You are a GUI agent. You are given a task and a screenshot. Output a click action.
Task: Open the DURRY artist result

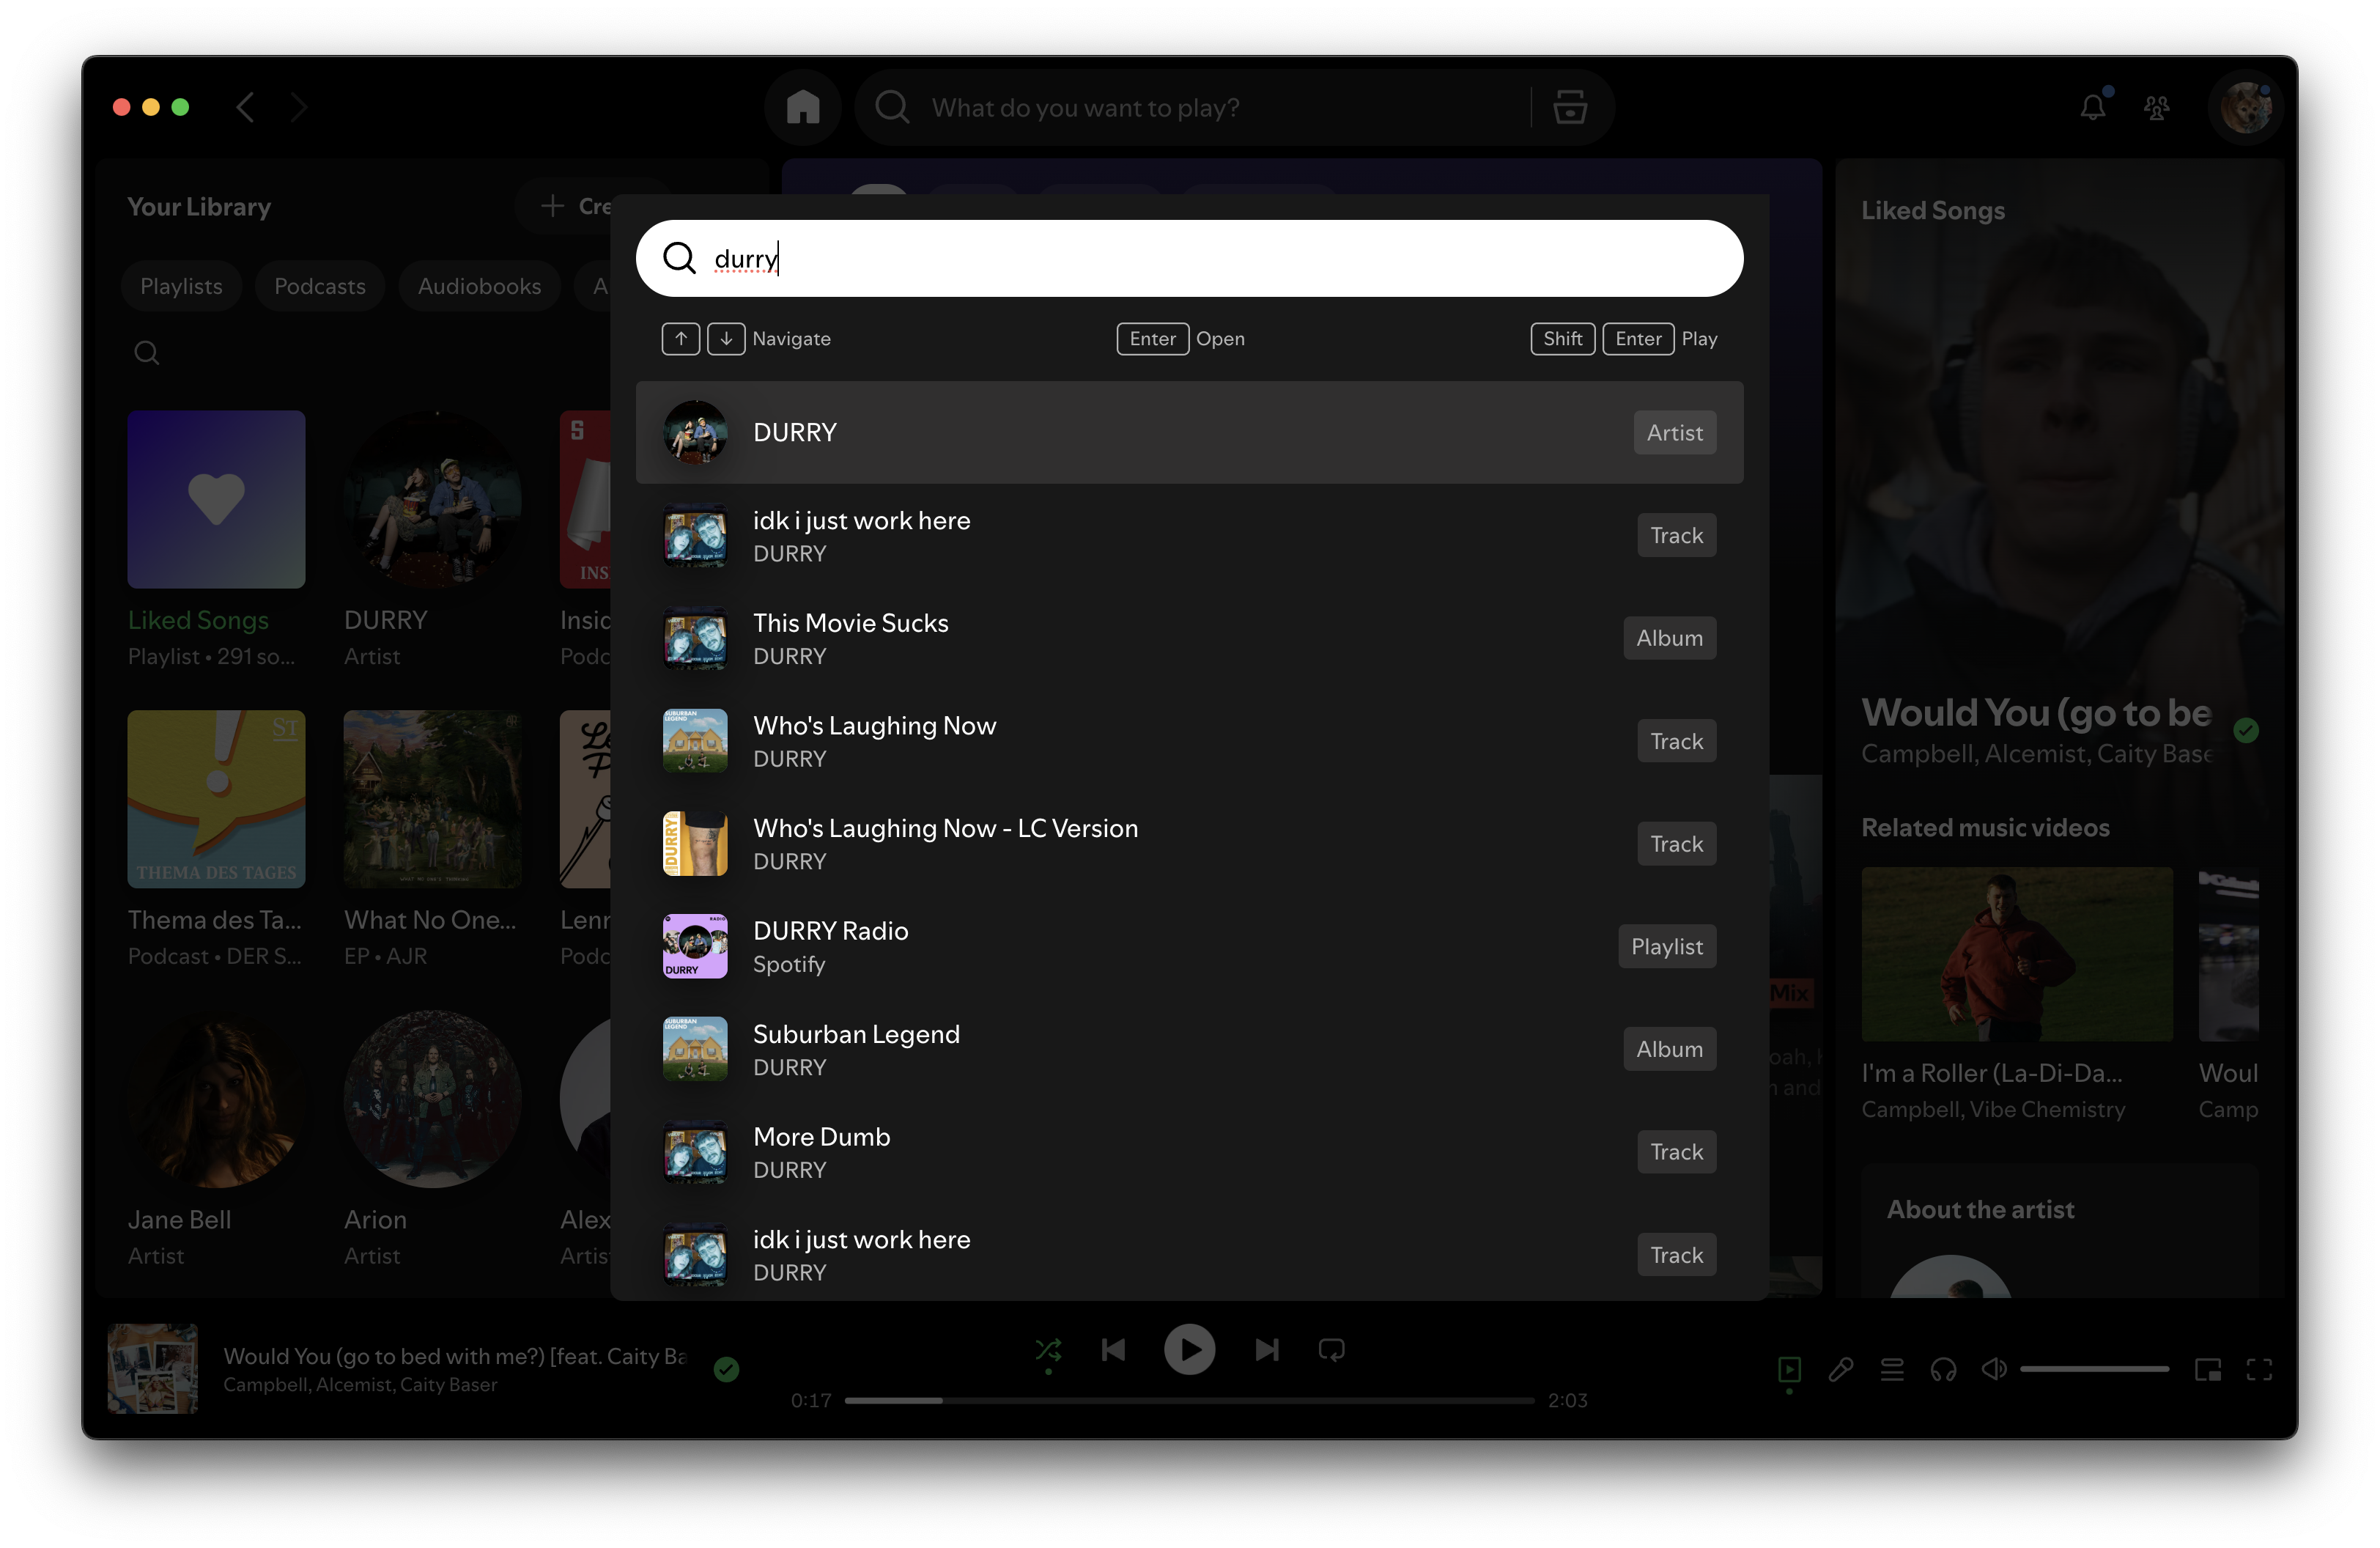coord(1189,432)
